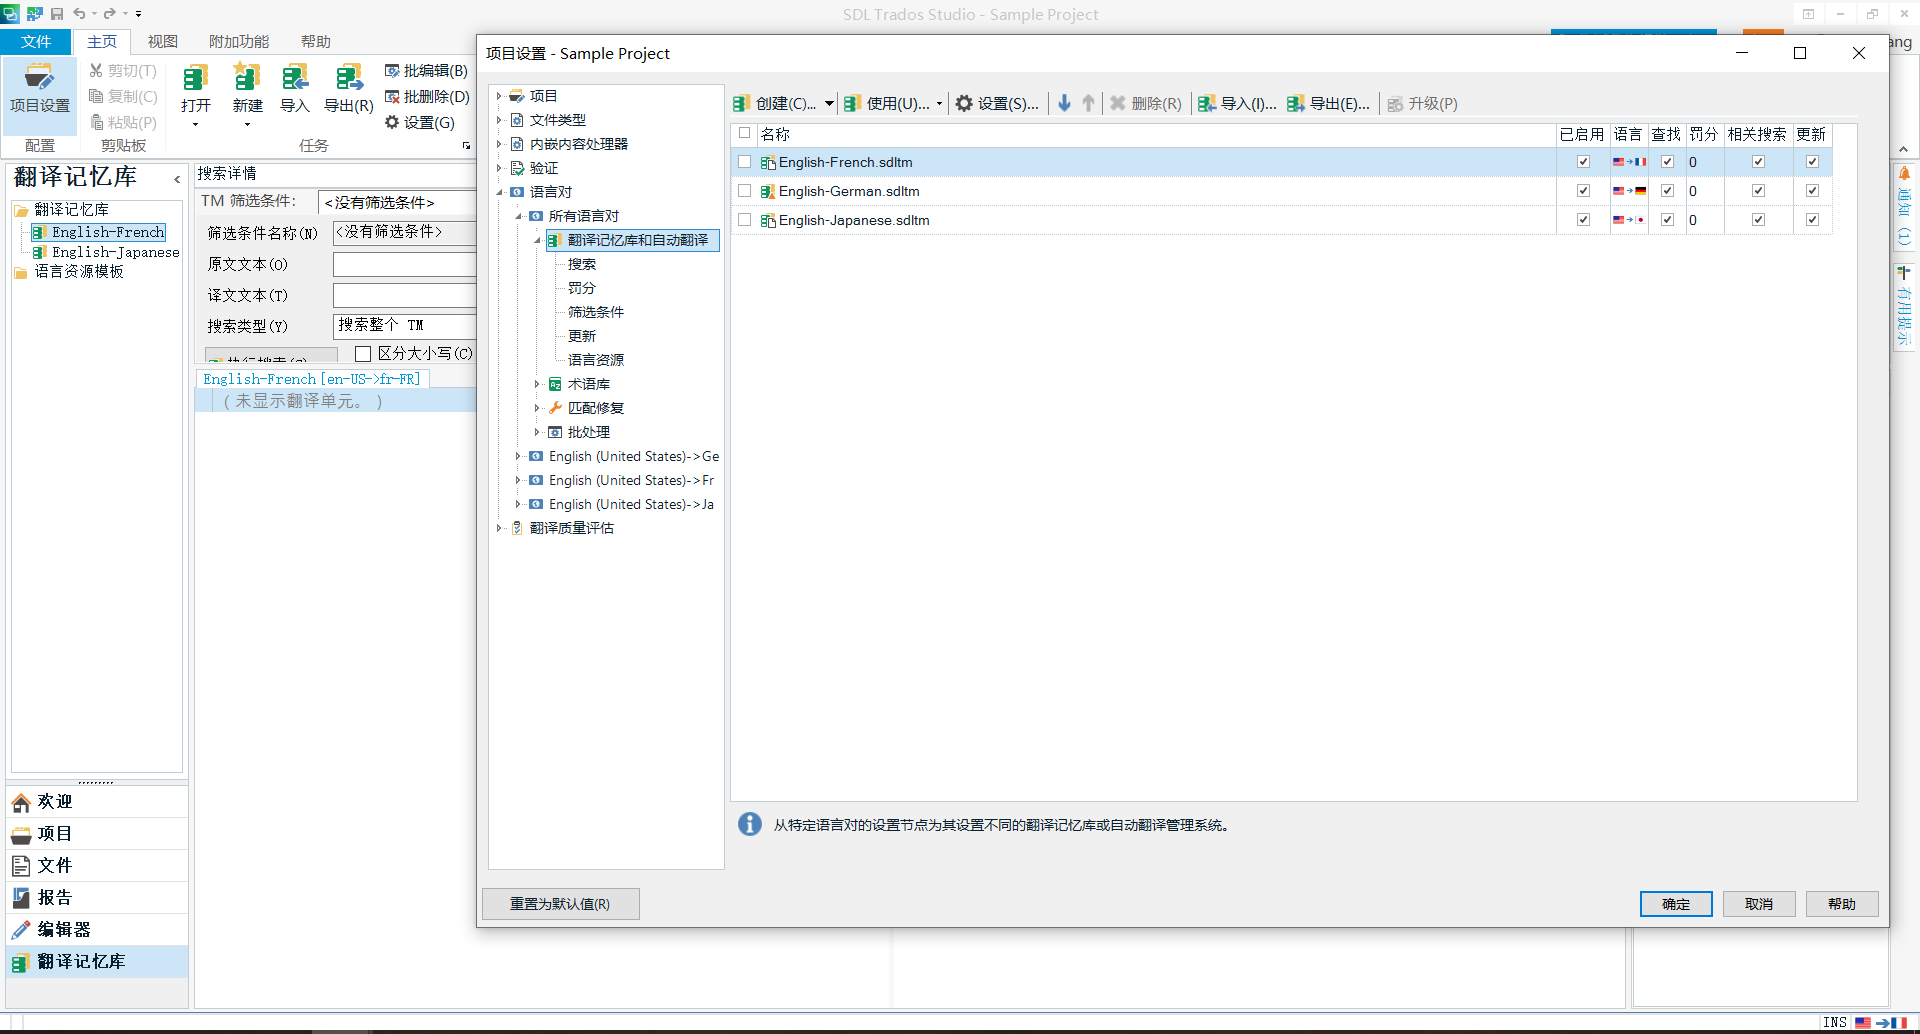The image size is (1920, 1034).
Task: Expand the English (United States)->Ge tree node
Action: click(x=518, y=456)
